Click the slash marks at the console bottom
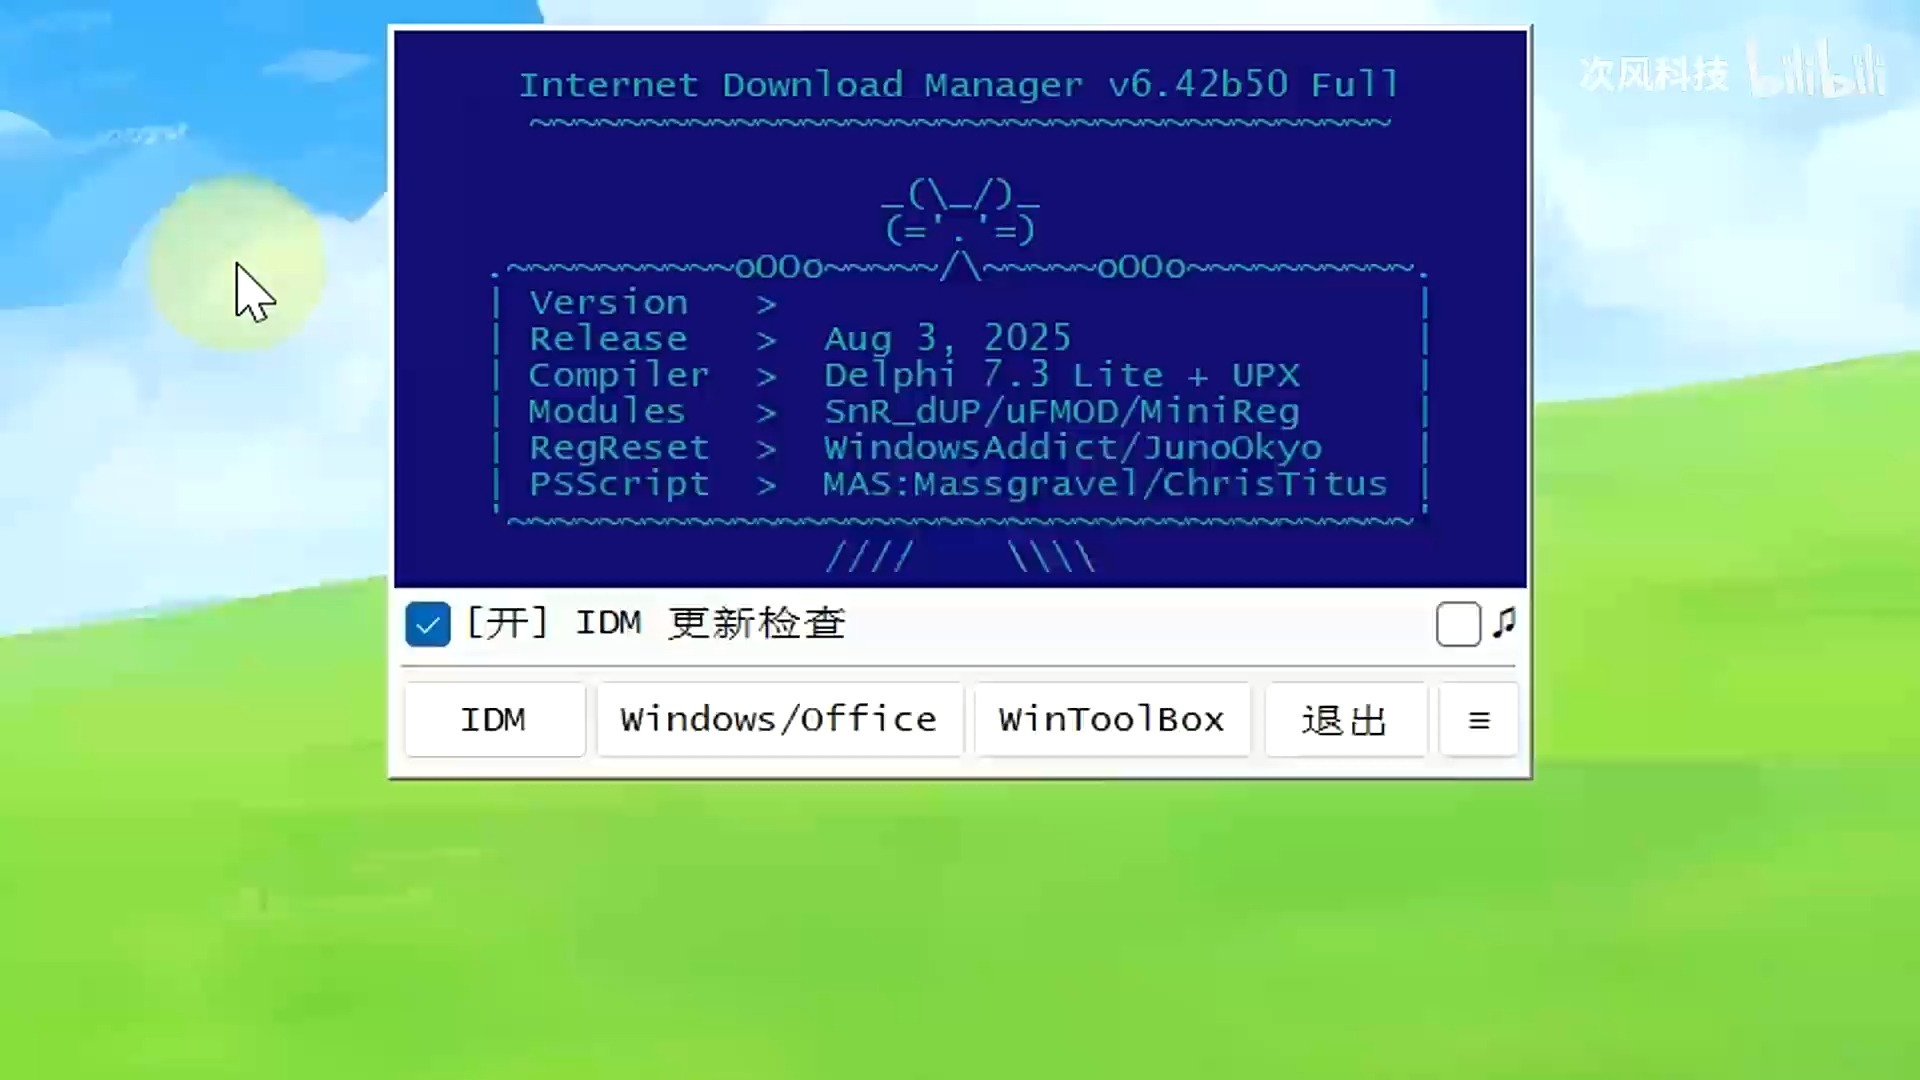1920x1080 pixels. pos(958,557)
